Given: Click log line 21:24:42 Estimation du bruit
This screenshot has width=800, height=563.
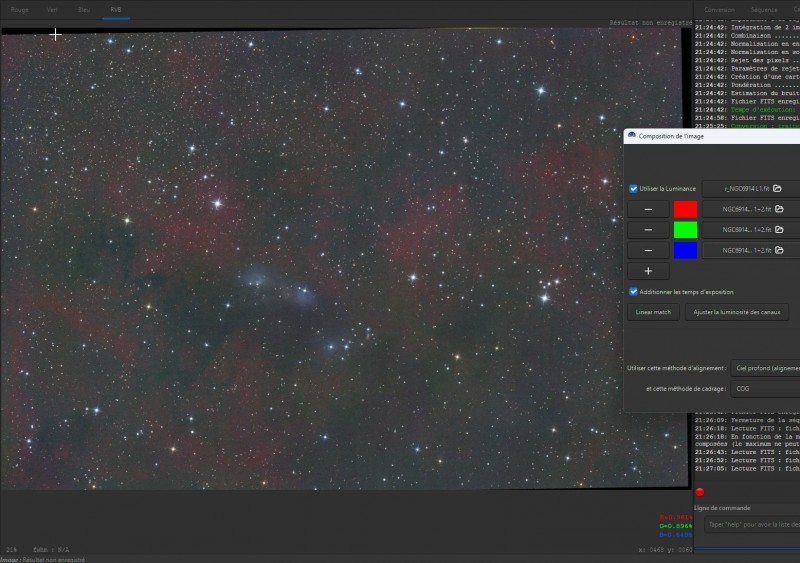Looking at the screenshot, I should 747,93.
